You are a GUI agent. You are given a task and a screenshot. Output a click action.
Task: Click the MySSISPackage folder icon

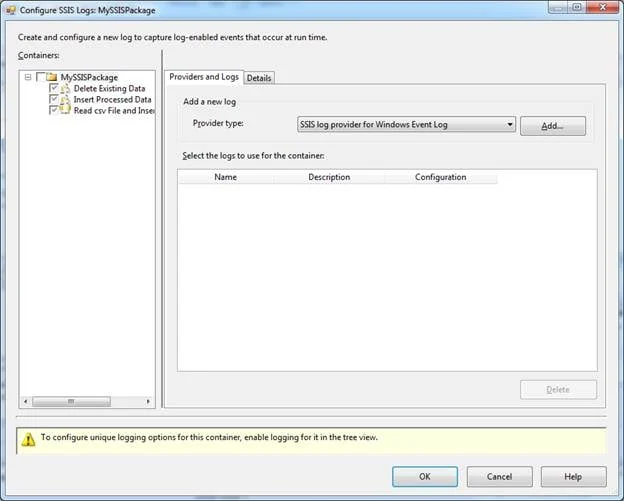click(x=51, y=77)
